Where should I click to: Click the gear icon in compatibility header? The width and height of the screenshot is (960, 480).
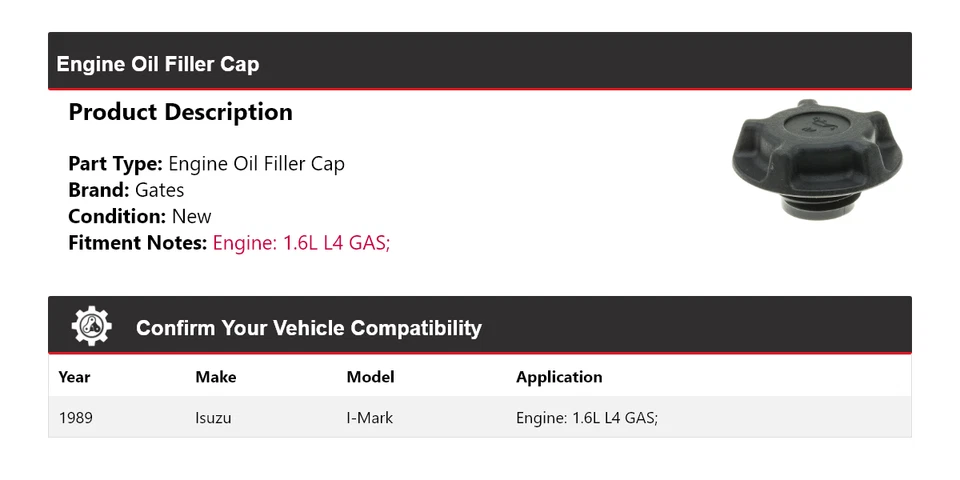click(91, 326)
